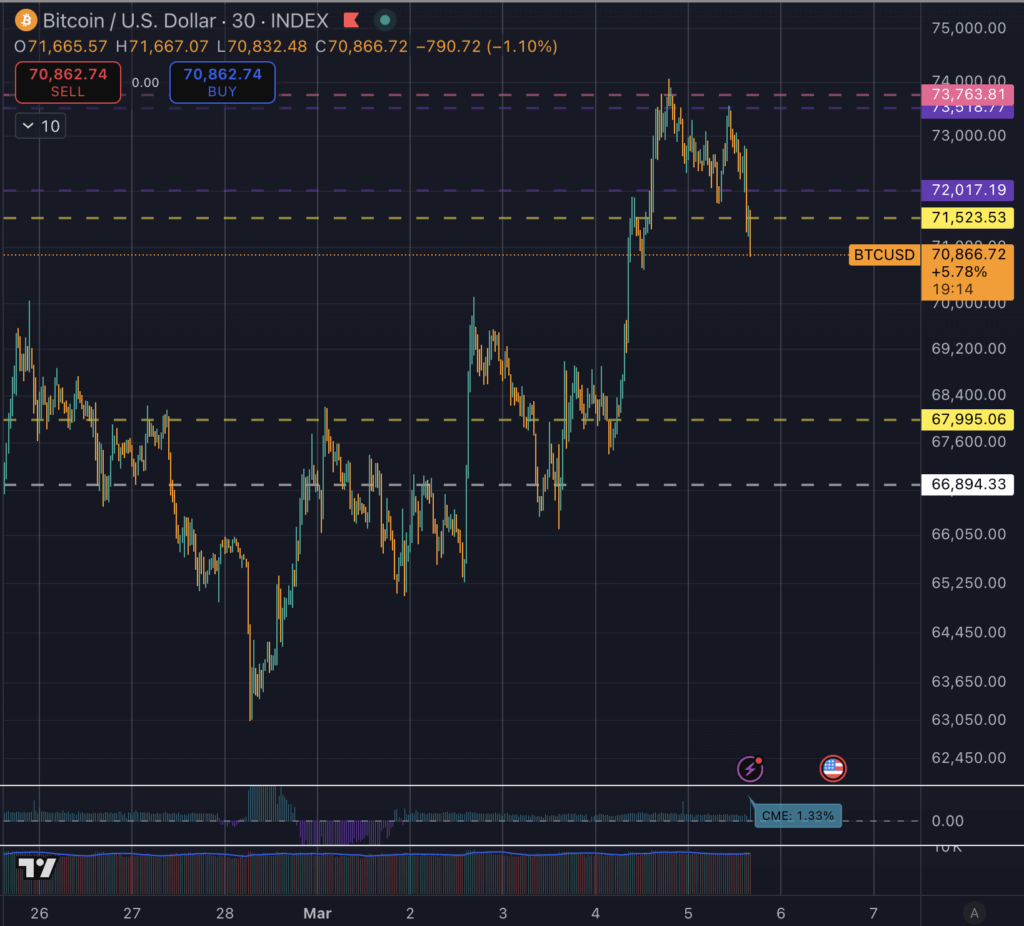This screenshot has height=926, width=1024.
Task: Click the Mar label on the date axis
Action: tap(317, 913)
